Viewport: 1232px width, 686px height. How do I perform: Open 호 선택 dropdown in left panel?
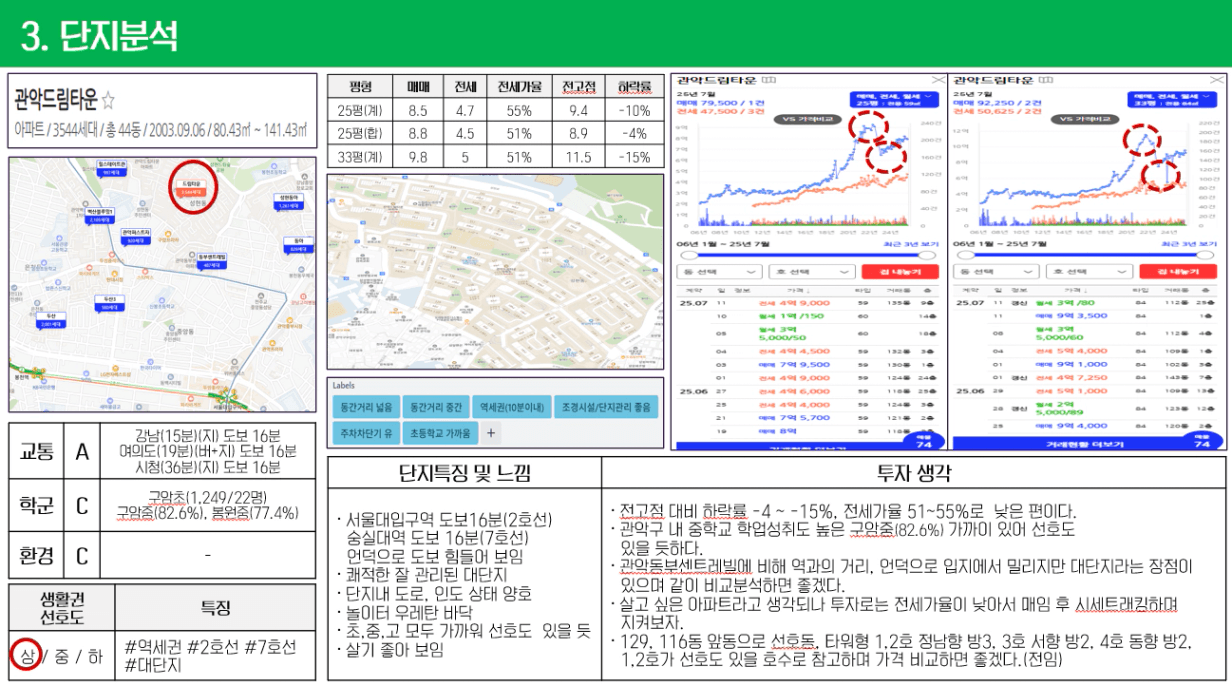811,271
